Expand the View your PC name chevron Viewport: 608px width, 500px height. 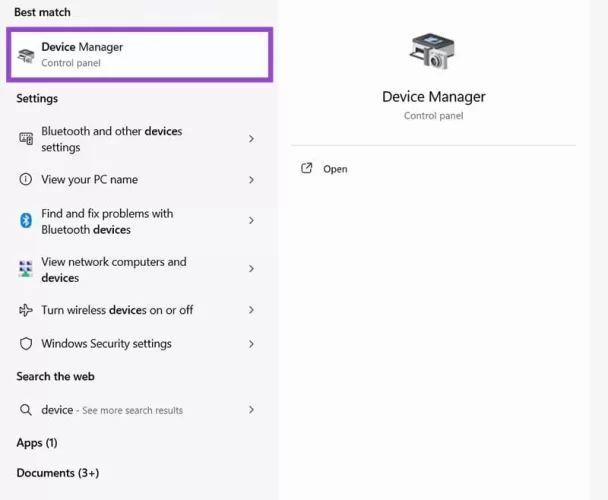click(251, 180)
